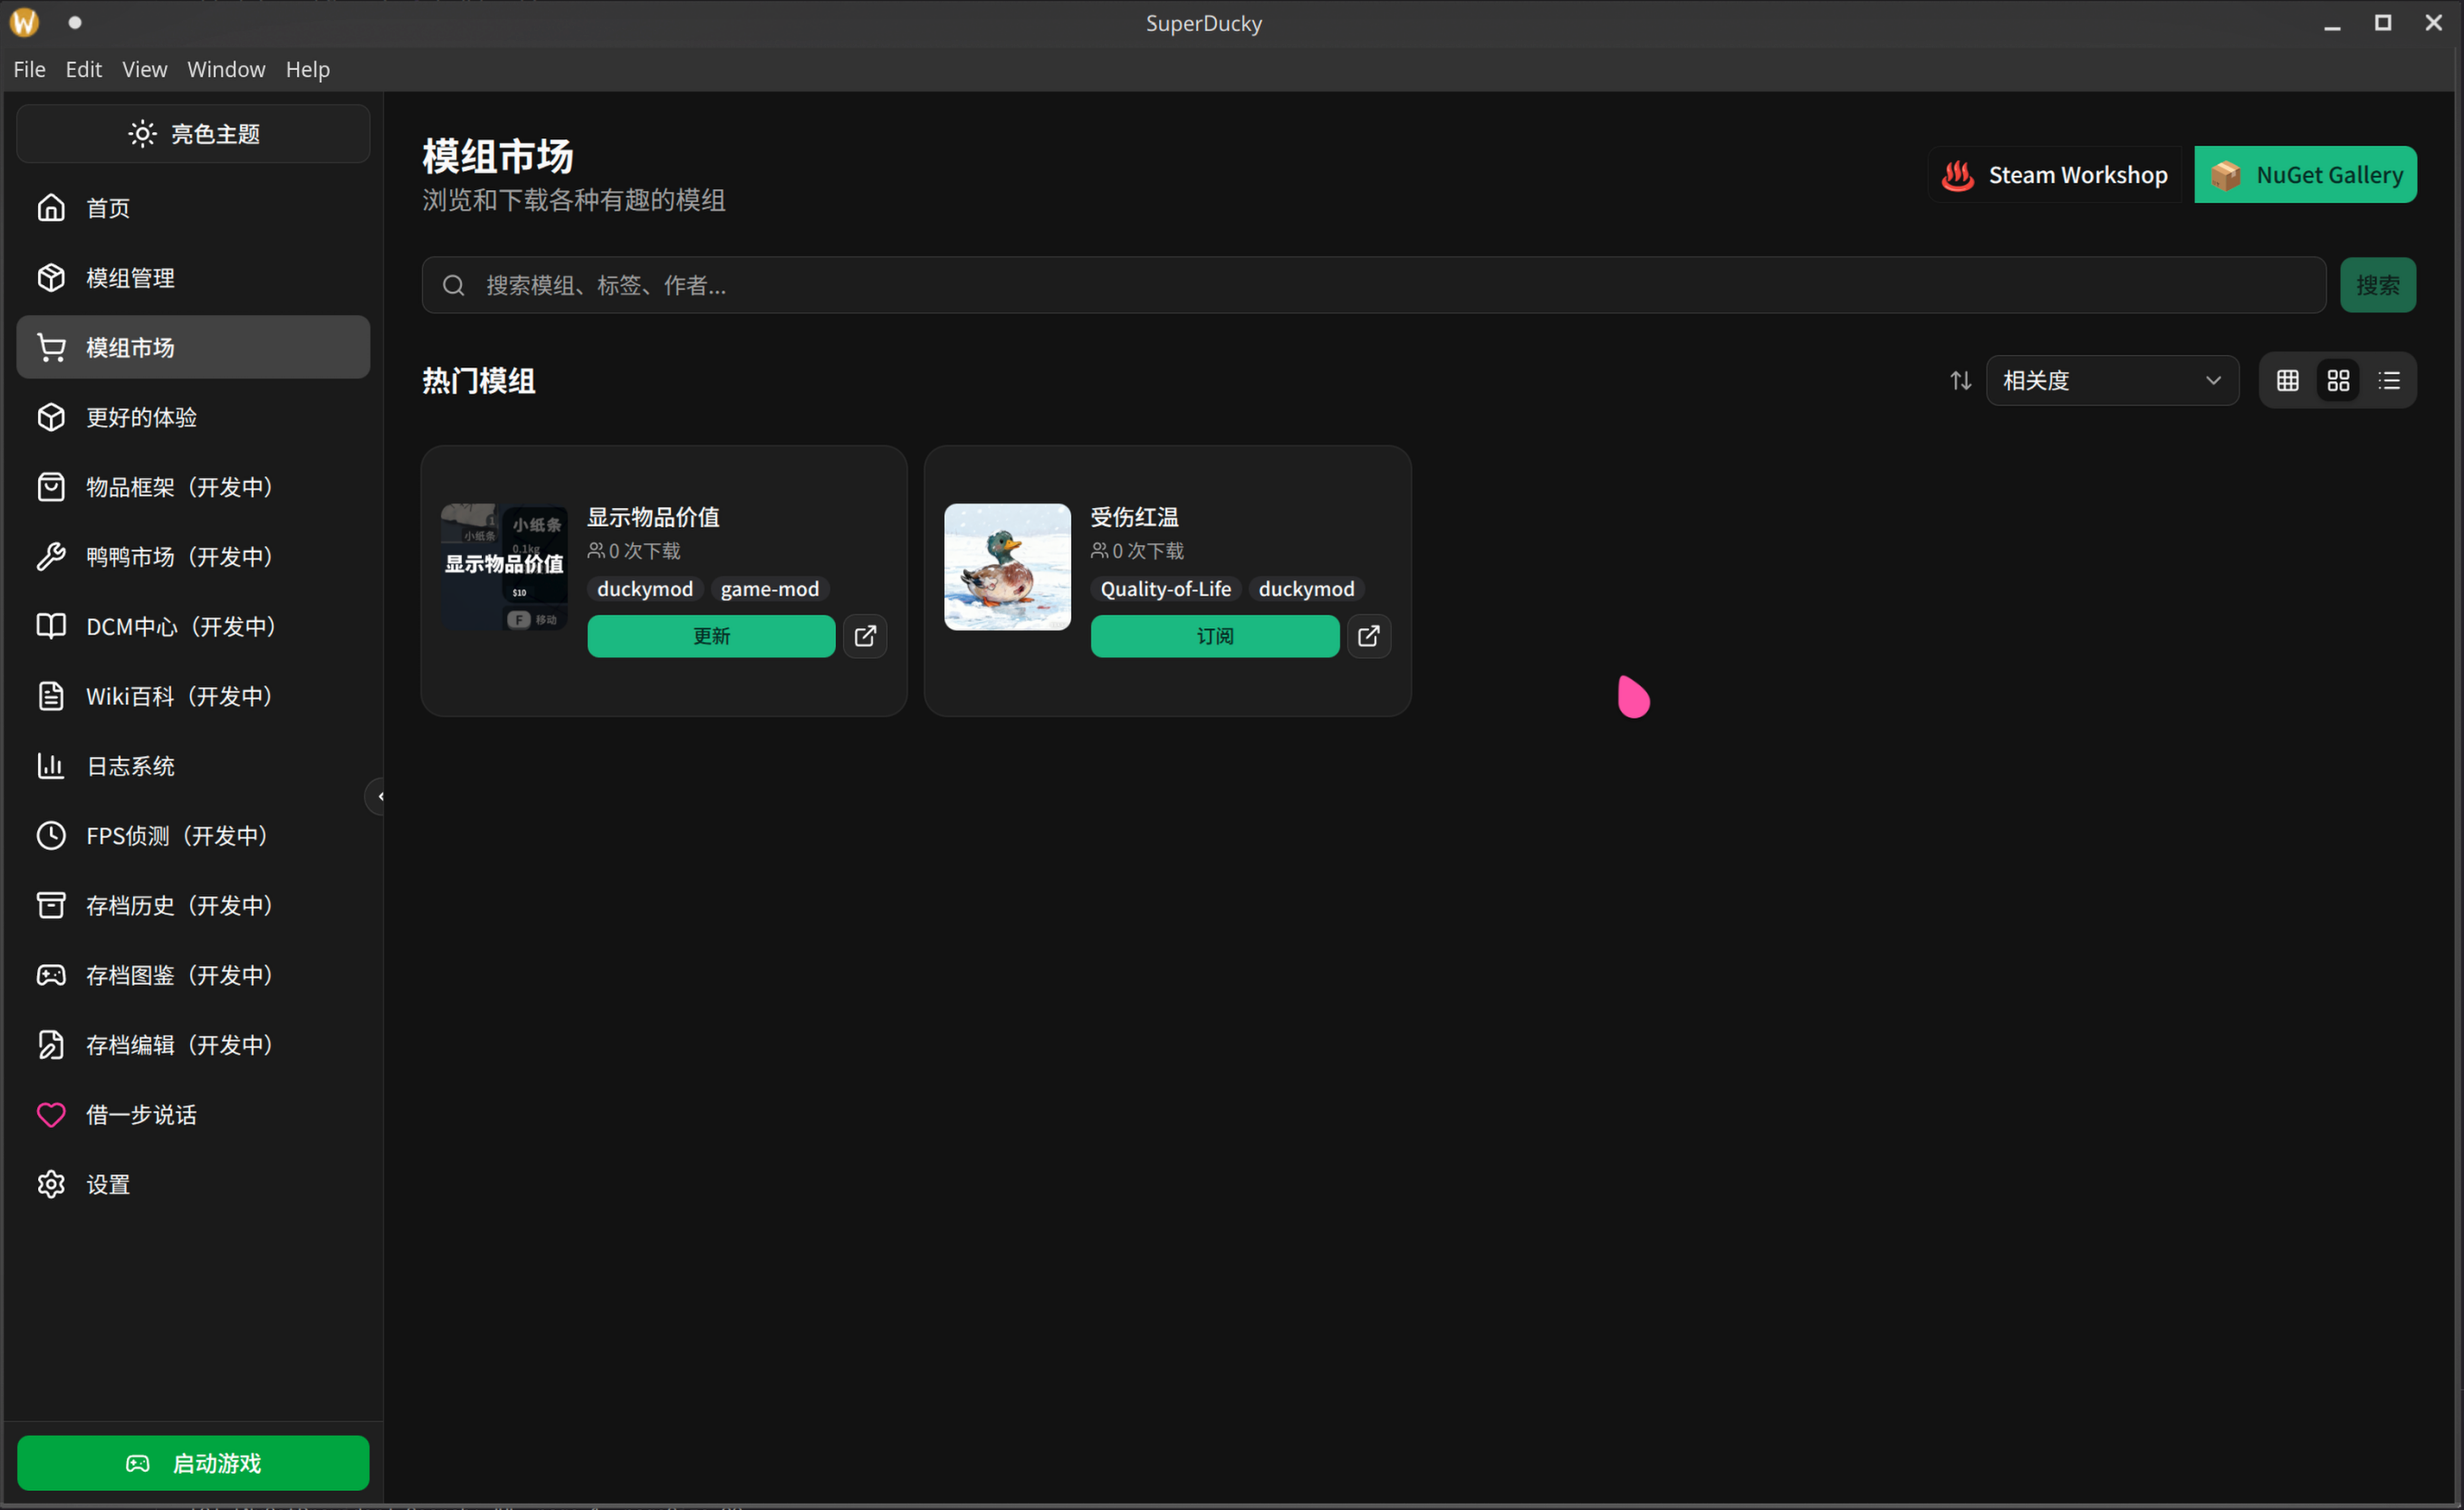The image size is (2464, 1510).
Task: Subscribe to 受伤红温 mod via 订阅 button
Action: (1214, 636)
